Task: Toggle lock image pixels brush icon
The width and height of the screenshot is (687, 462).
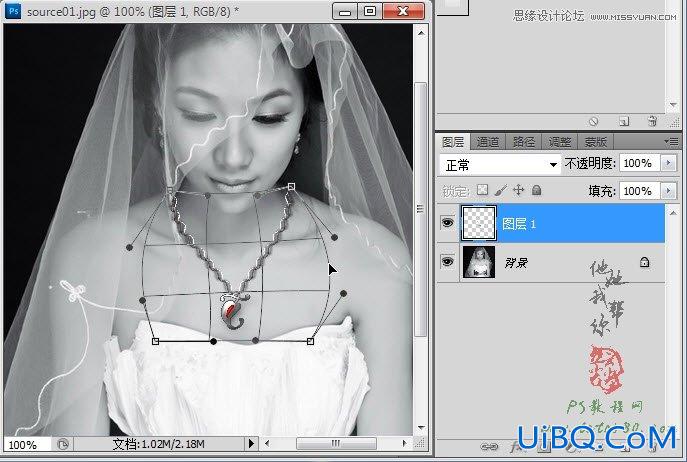Action: tap(500, 190)
